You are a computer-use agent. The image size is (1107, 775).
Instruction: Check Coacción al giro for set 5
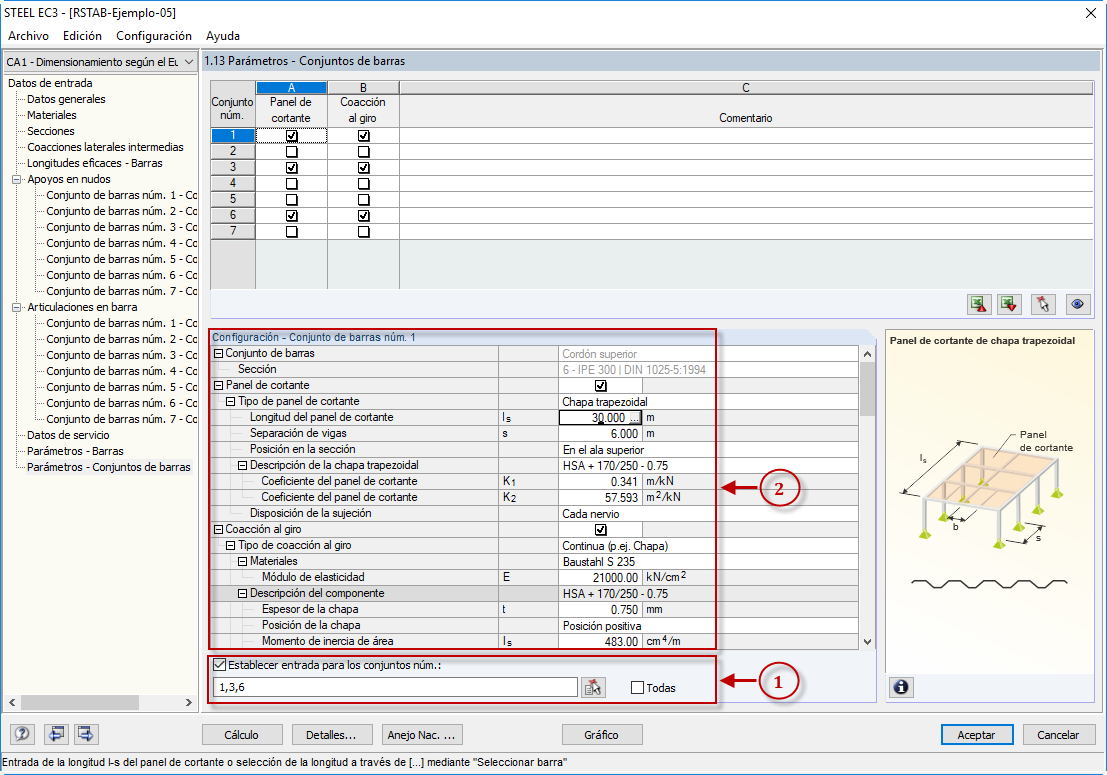point(364,200)
